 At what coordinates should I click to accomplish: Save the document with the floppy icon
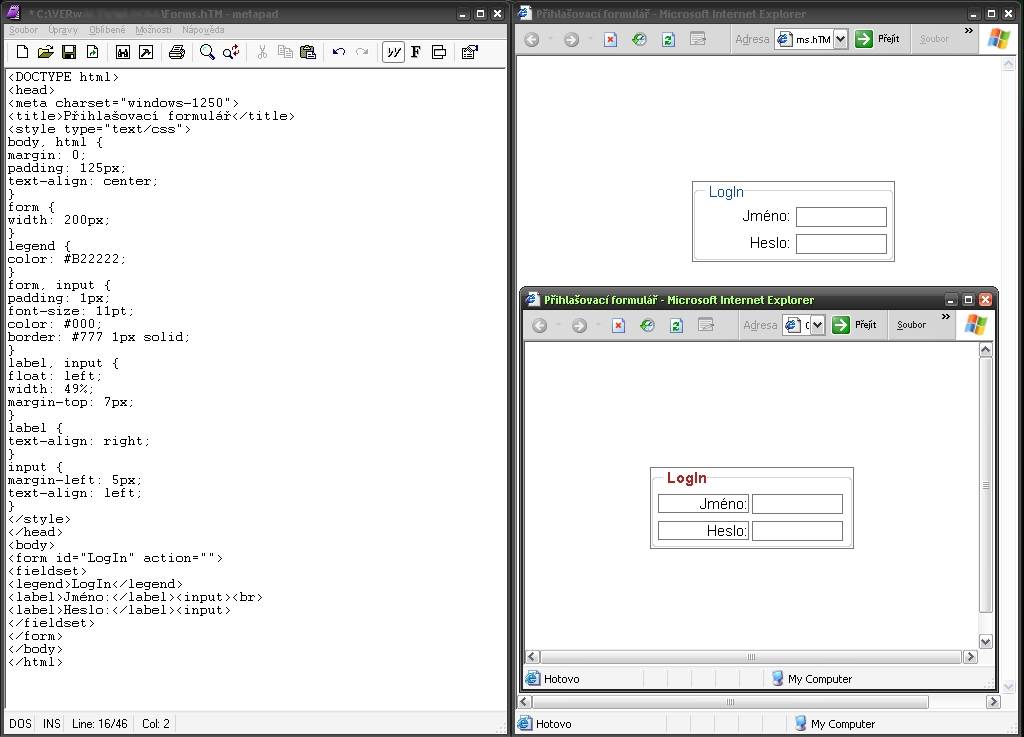pyautogui.click(x=69, y=52)
